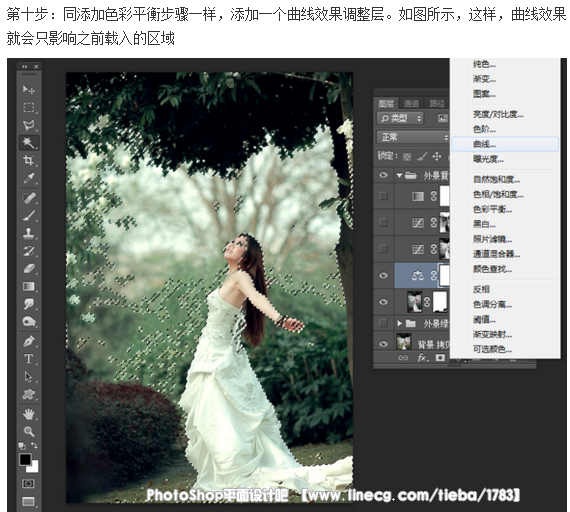Select the Eyedropper tool

(x=28, y=178)
